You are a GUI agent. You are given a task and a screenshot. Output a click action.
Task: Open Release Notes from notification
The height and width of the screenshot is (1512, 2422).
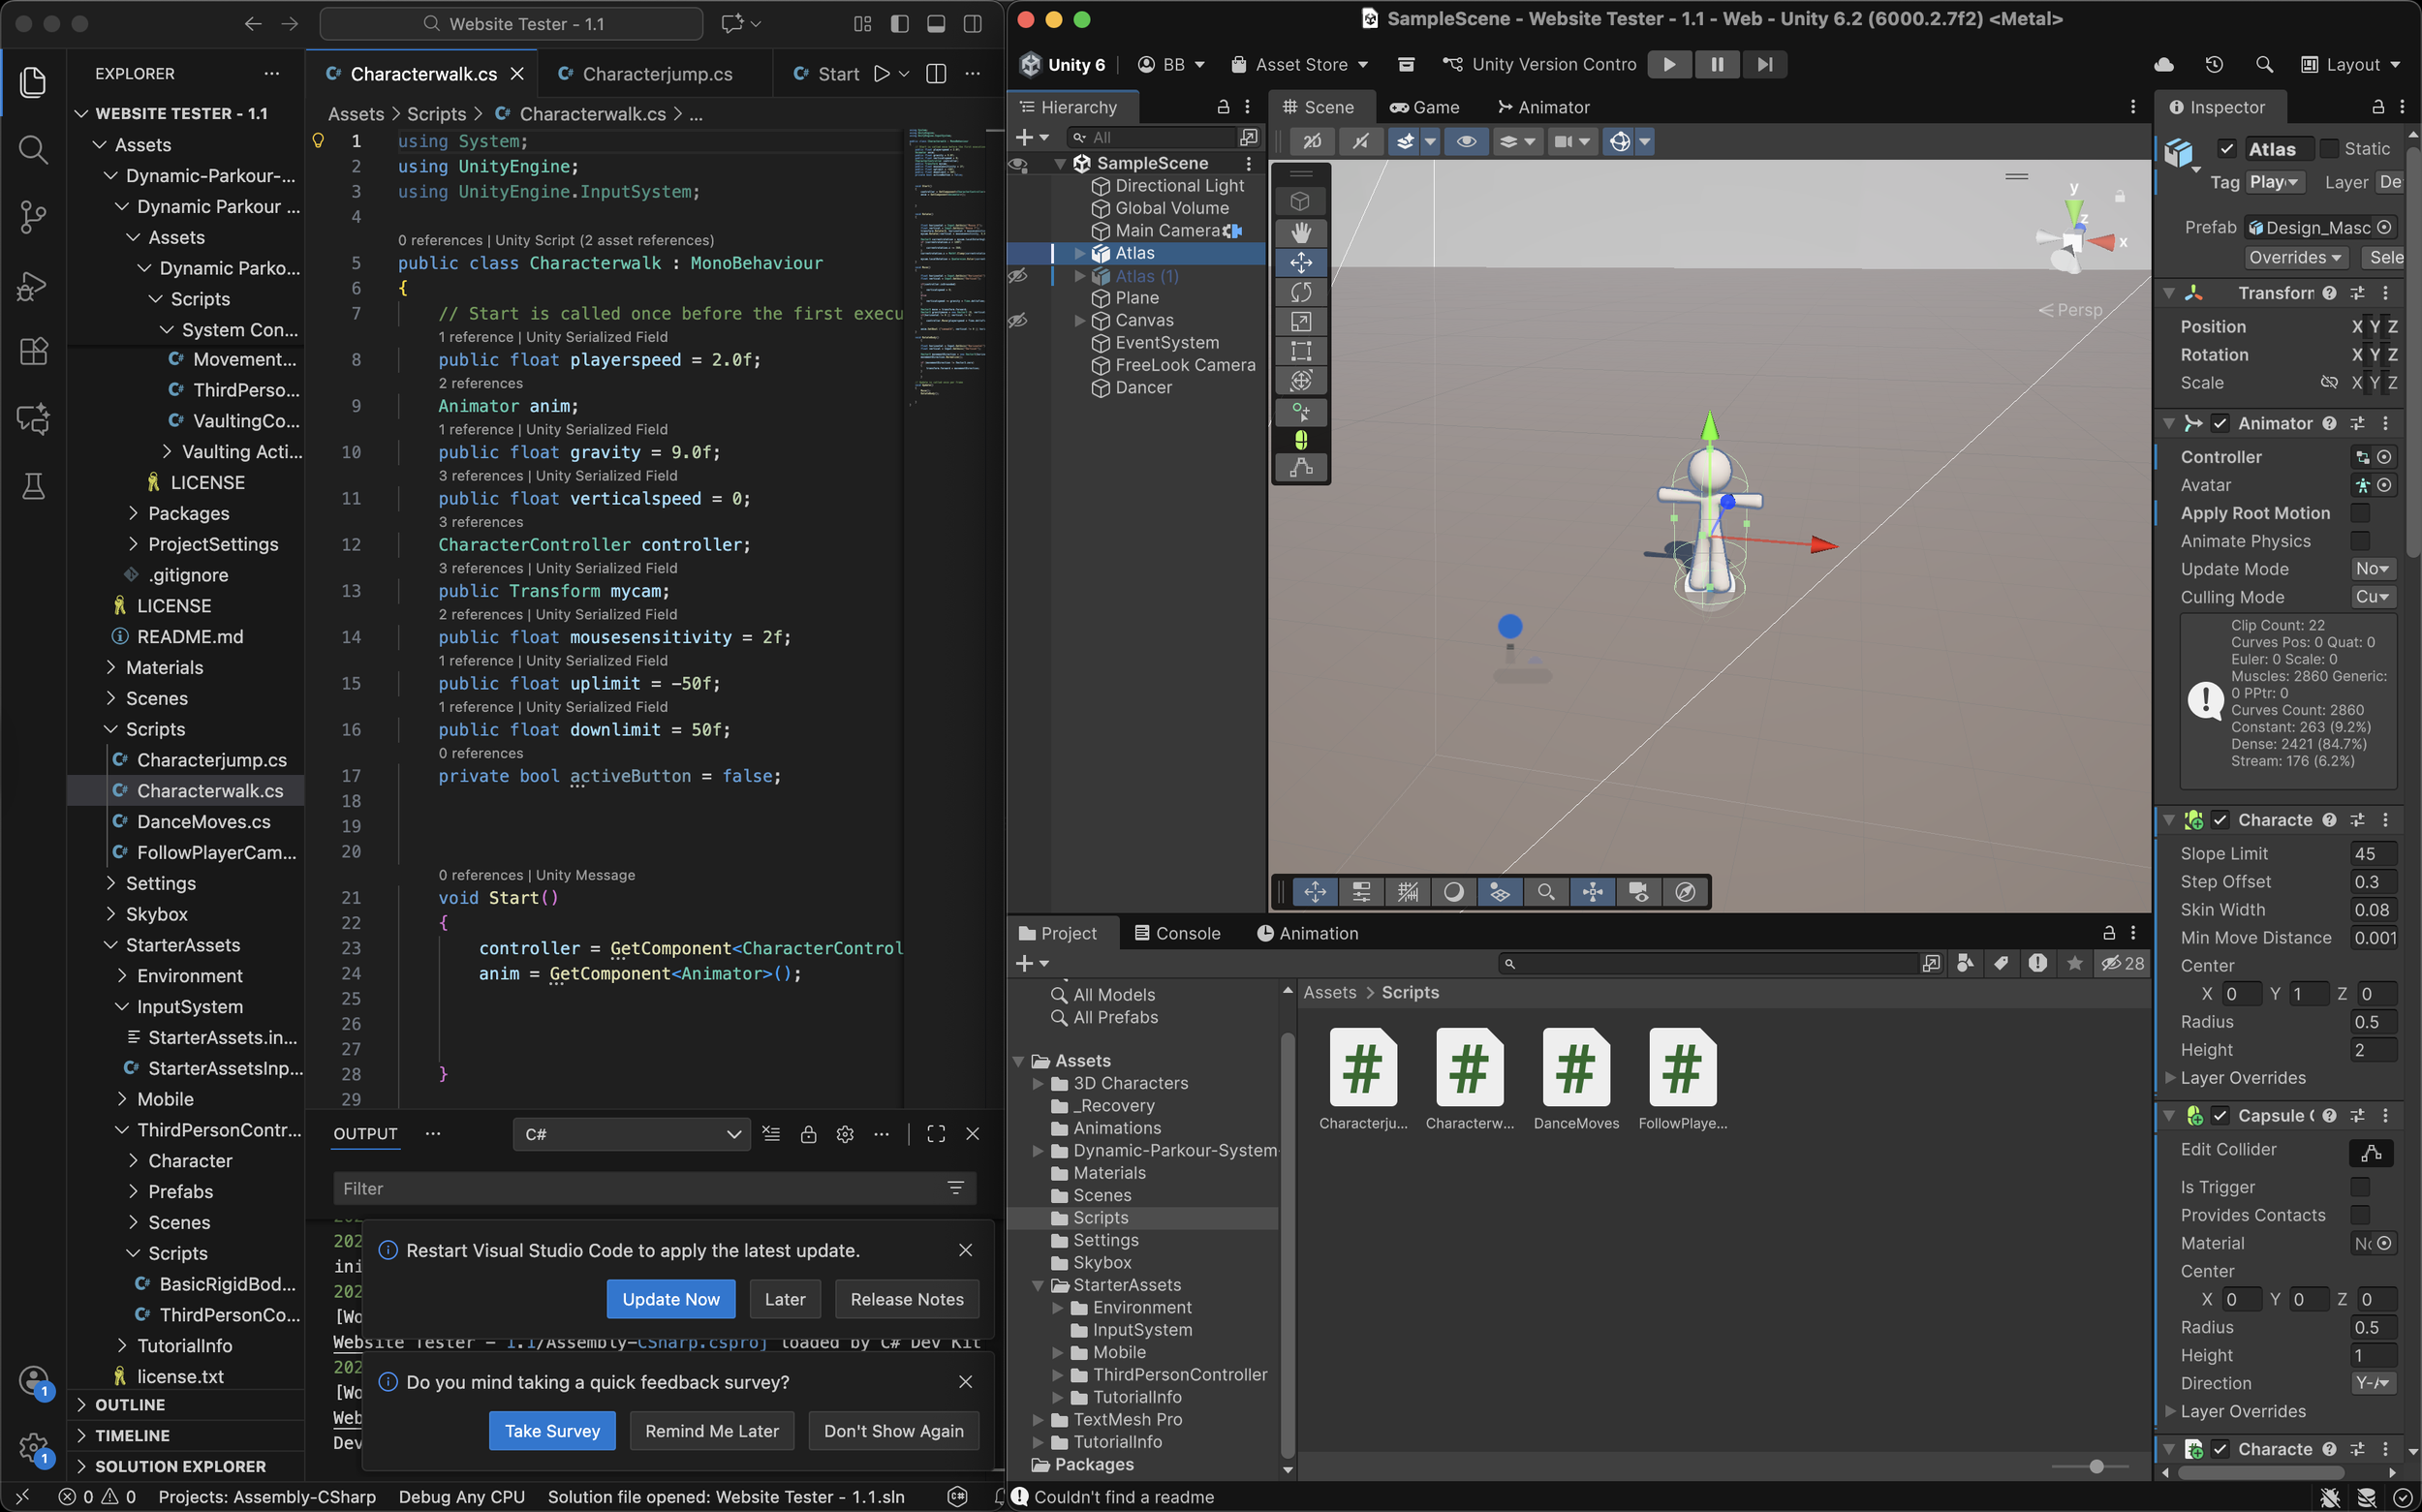point(906,1299)
